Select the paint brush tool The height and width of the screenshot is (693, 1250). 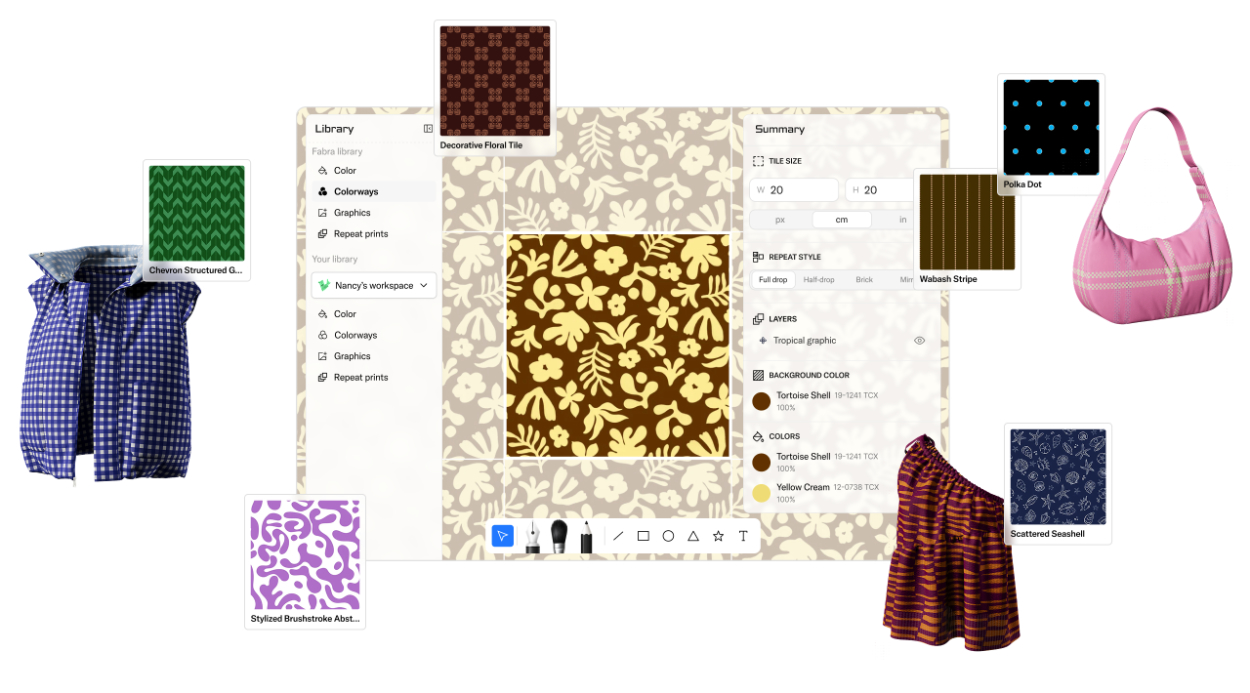559,536
